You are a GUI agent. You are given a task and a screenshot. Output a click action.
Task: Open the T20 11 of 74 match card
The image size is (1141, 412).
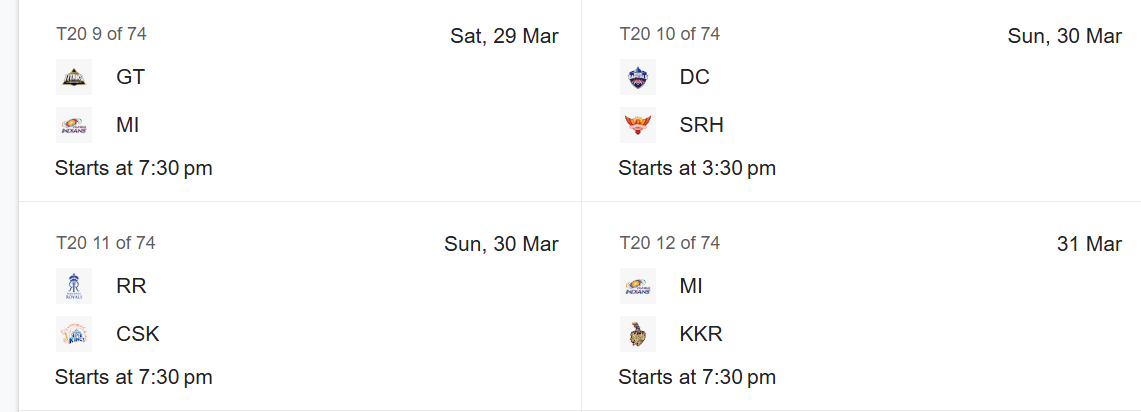point(300,306)
